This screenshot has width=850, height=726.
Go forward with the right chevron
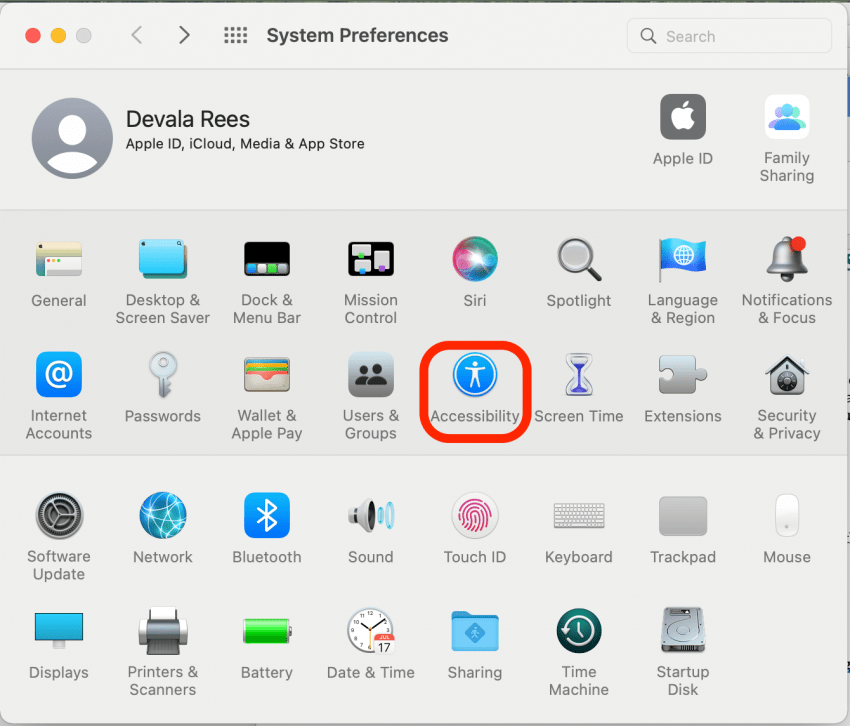point(184,35)
